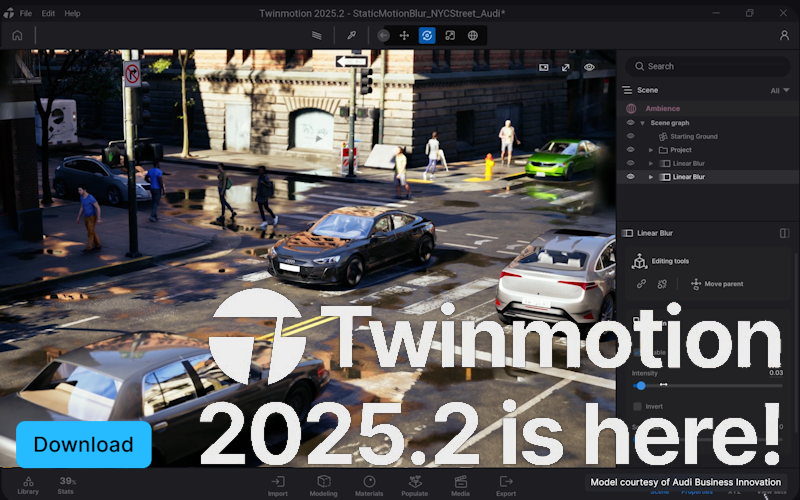The width and height of the screenshot is (800, 500).
Task: Open the Library panel icon
Action: point(28,485)
